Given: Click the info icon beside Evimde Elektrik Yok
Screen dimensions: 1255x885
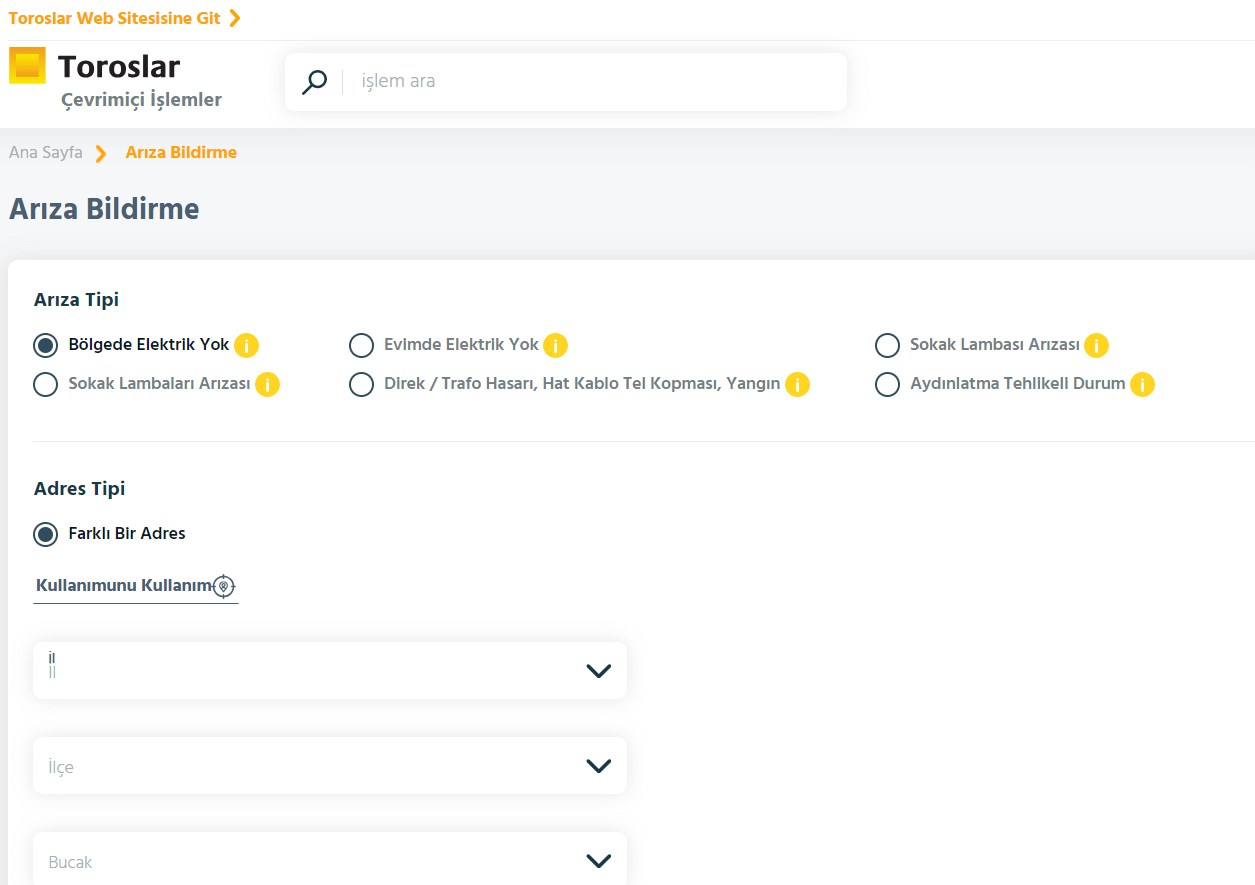Looking at the screenshot, I should [555, 346].
